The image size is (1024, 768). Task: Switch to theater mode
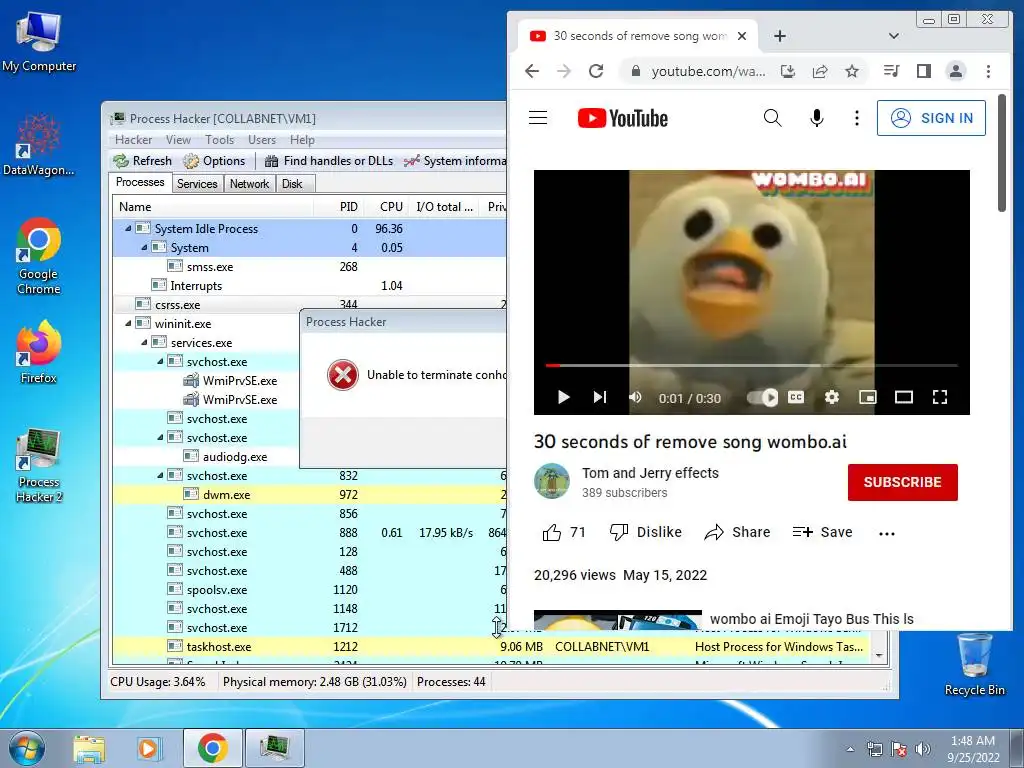(x=904, y=397)
